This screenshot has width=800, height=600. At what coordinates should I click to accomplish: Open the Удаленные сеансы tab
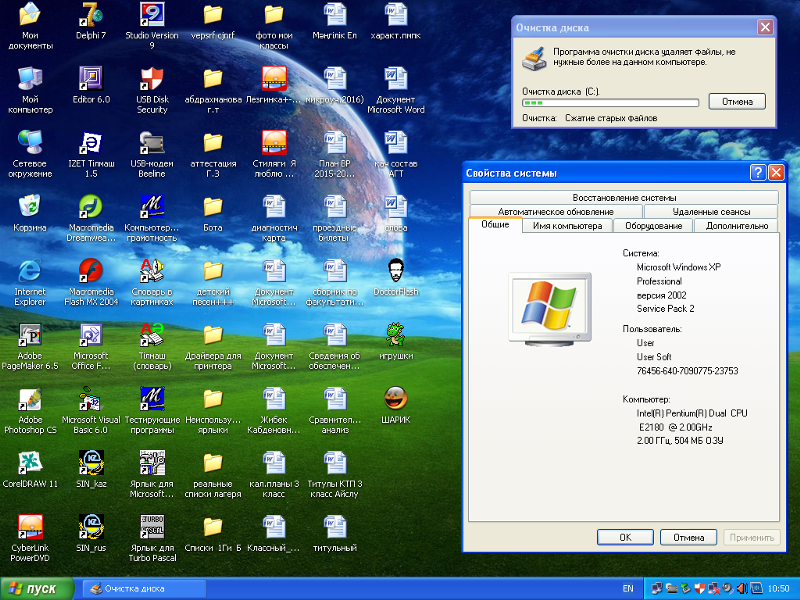tap(711, 211)
